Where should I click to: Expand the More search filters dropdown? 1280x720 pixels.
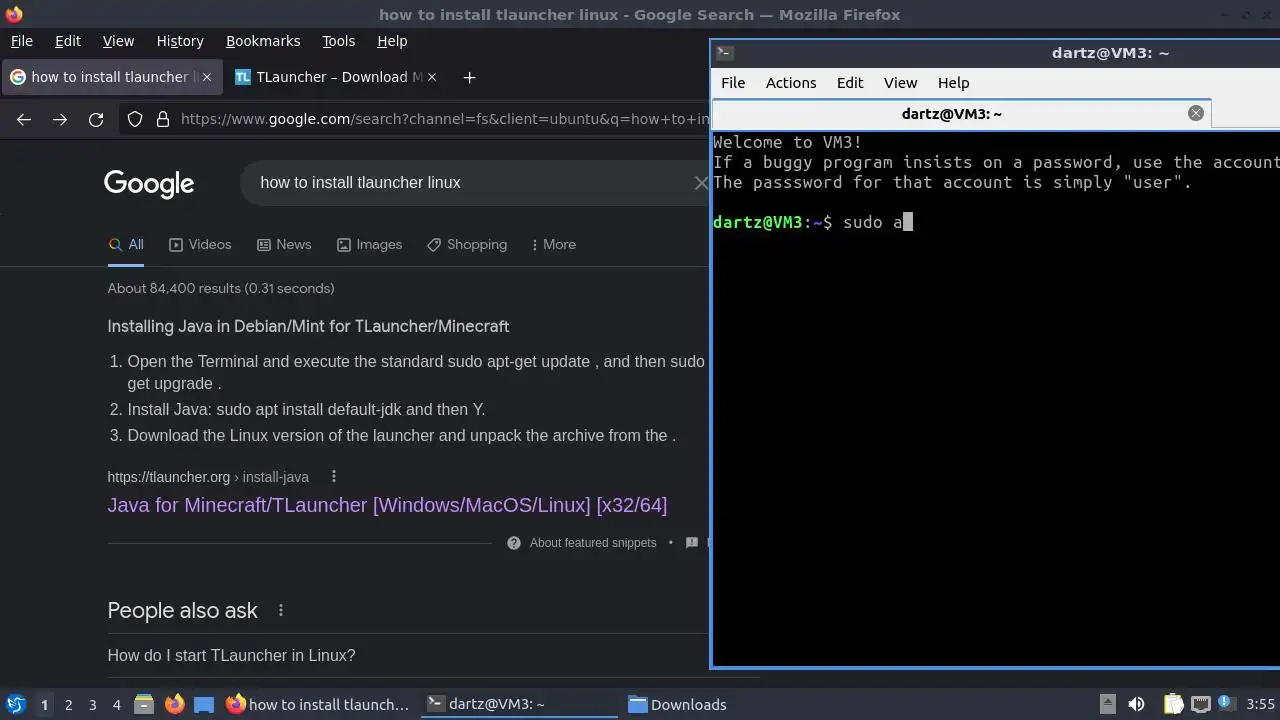click(x=553, y=245)
